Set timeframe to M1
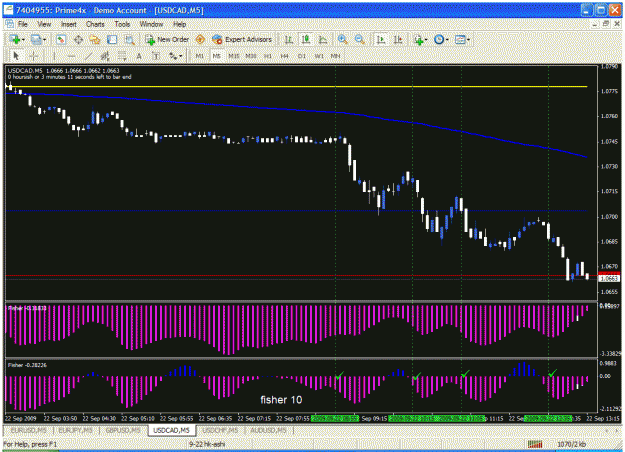 199,56
